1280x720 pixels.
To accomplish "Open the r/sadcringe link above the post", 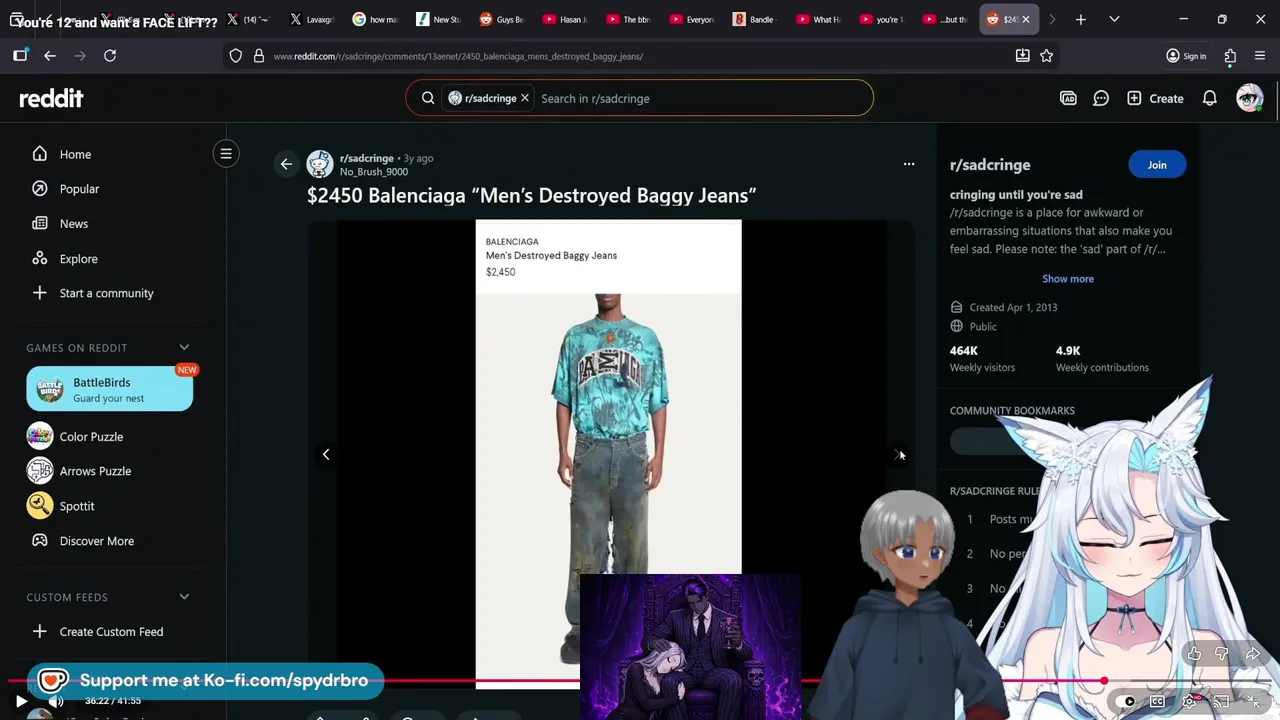I will click(x=366, y=158).
